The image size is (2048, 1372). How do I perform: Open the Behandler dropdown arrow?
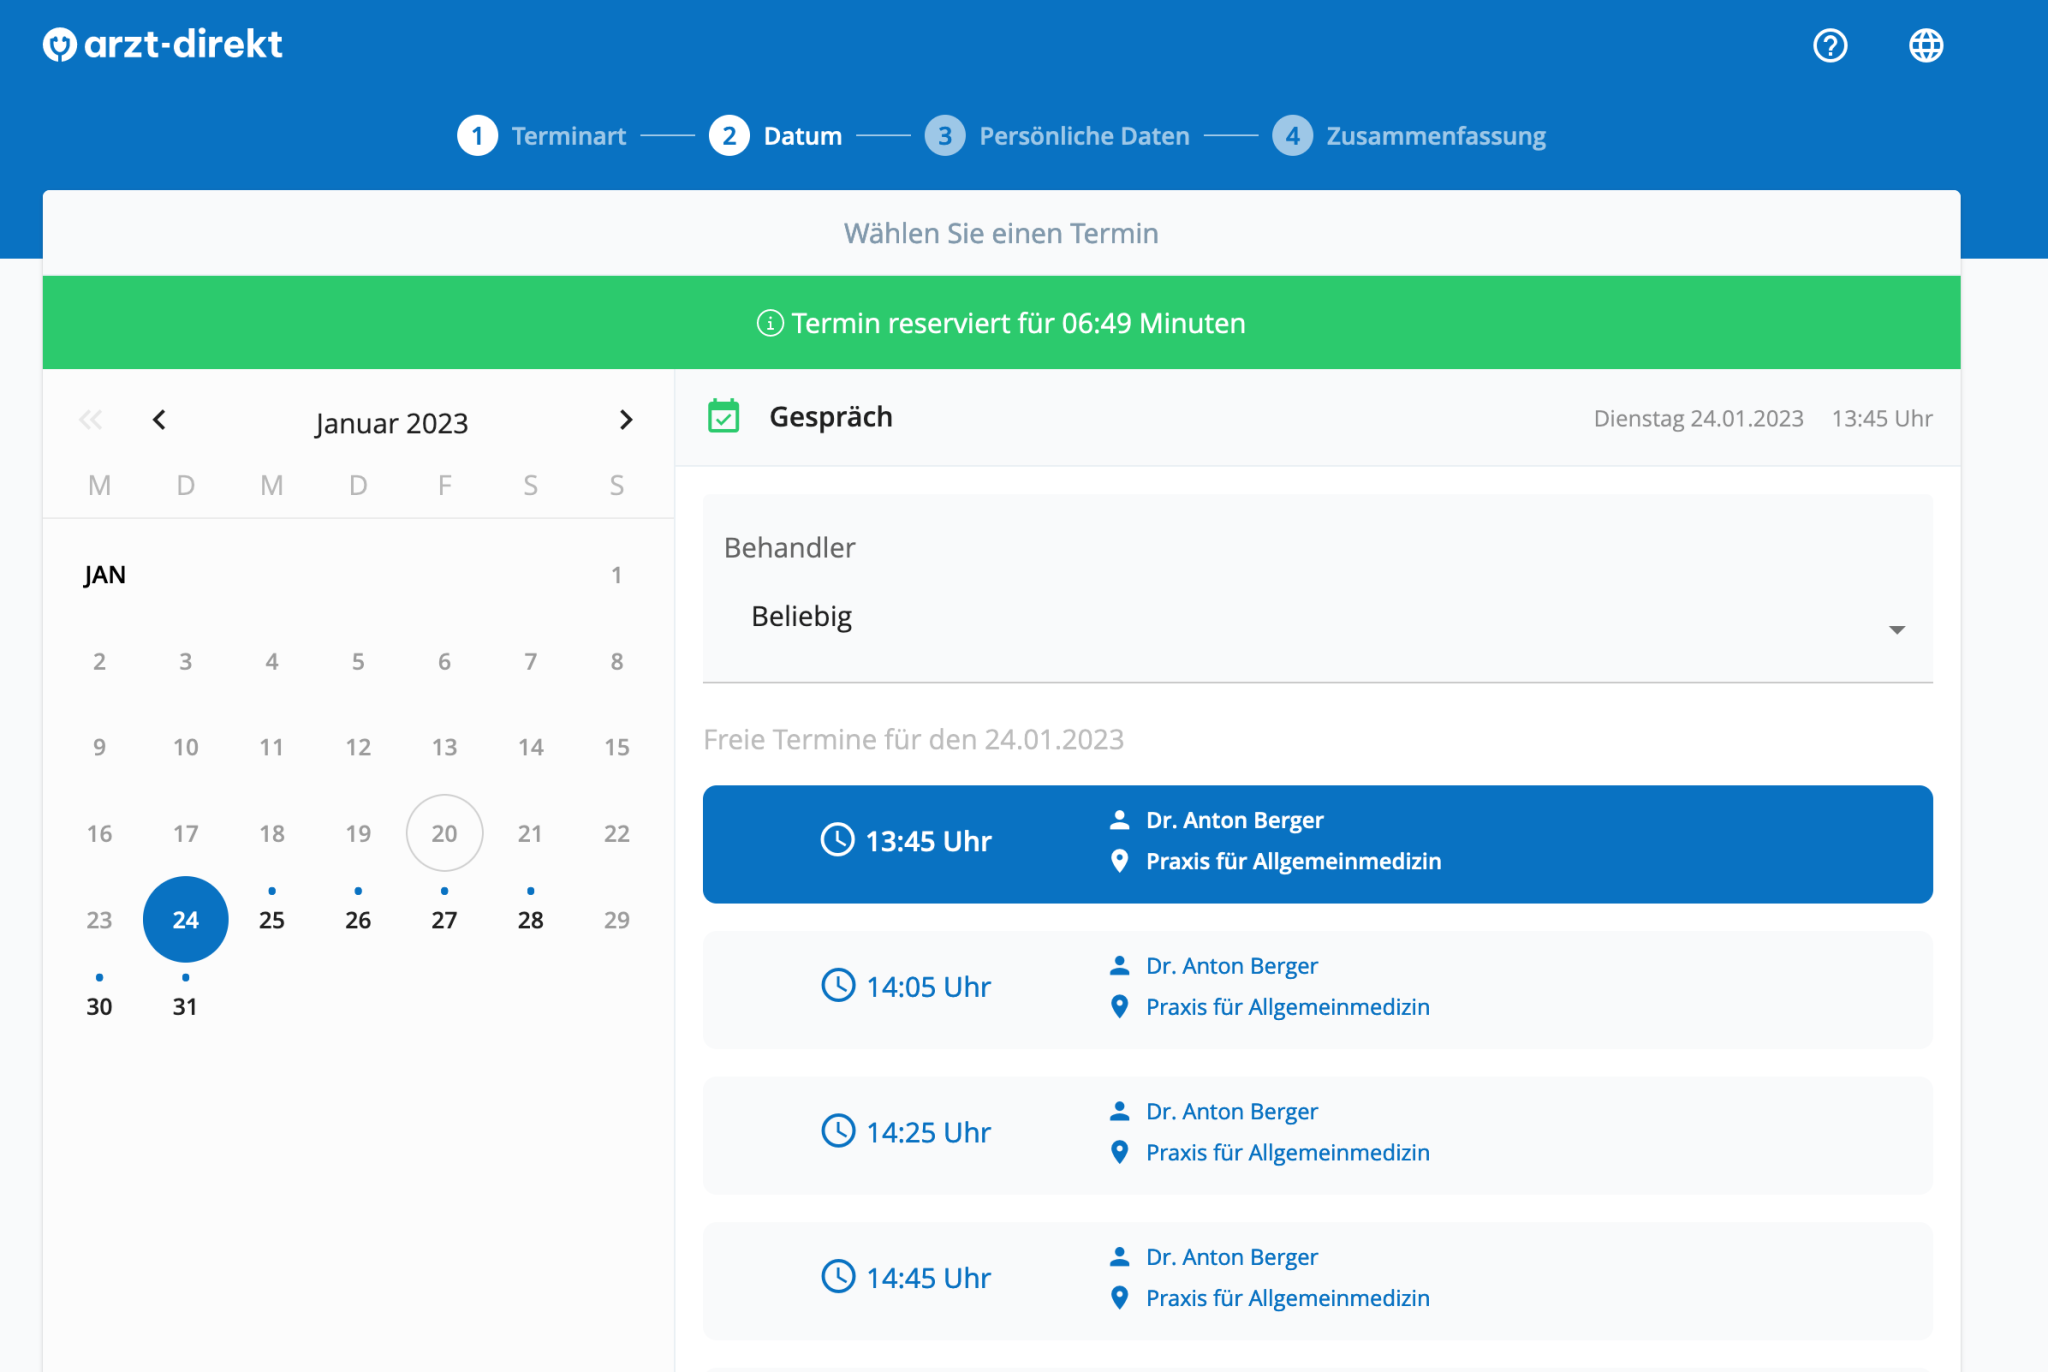1896,629
